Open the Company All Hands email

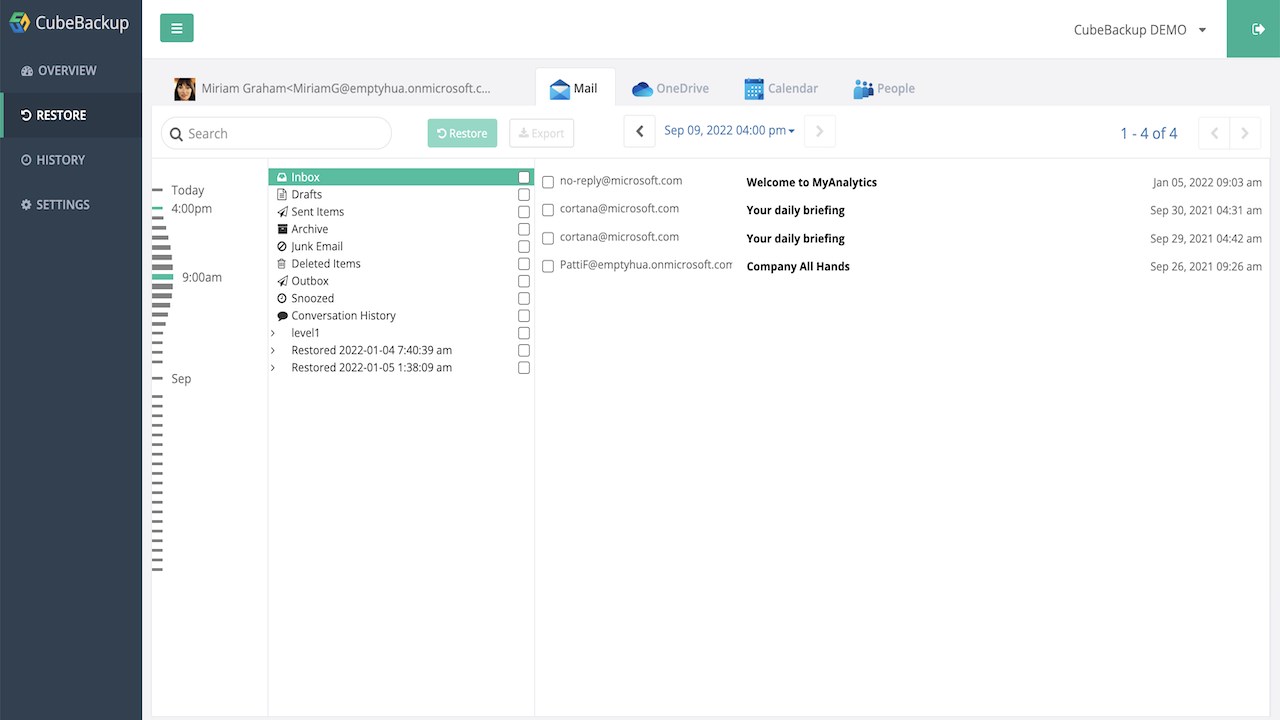point(798,267)
